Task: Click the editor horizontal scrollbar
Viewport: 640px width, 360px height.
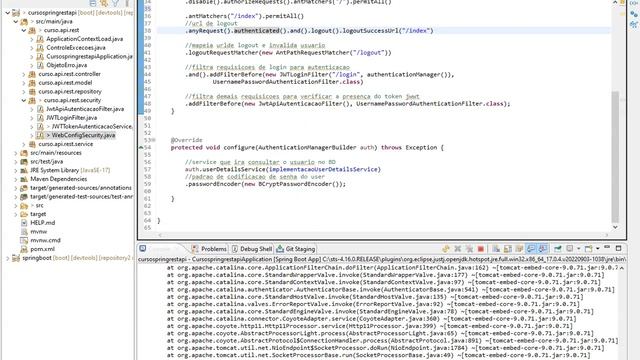Action: click(383, 235)
